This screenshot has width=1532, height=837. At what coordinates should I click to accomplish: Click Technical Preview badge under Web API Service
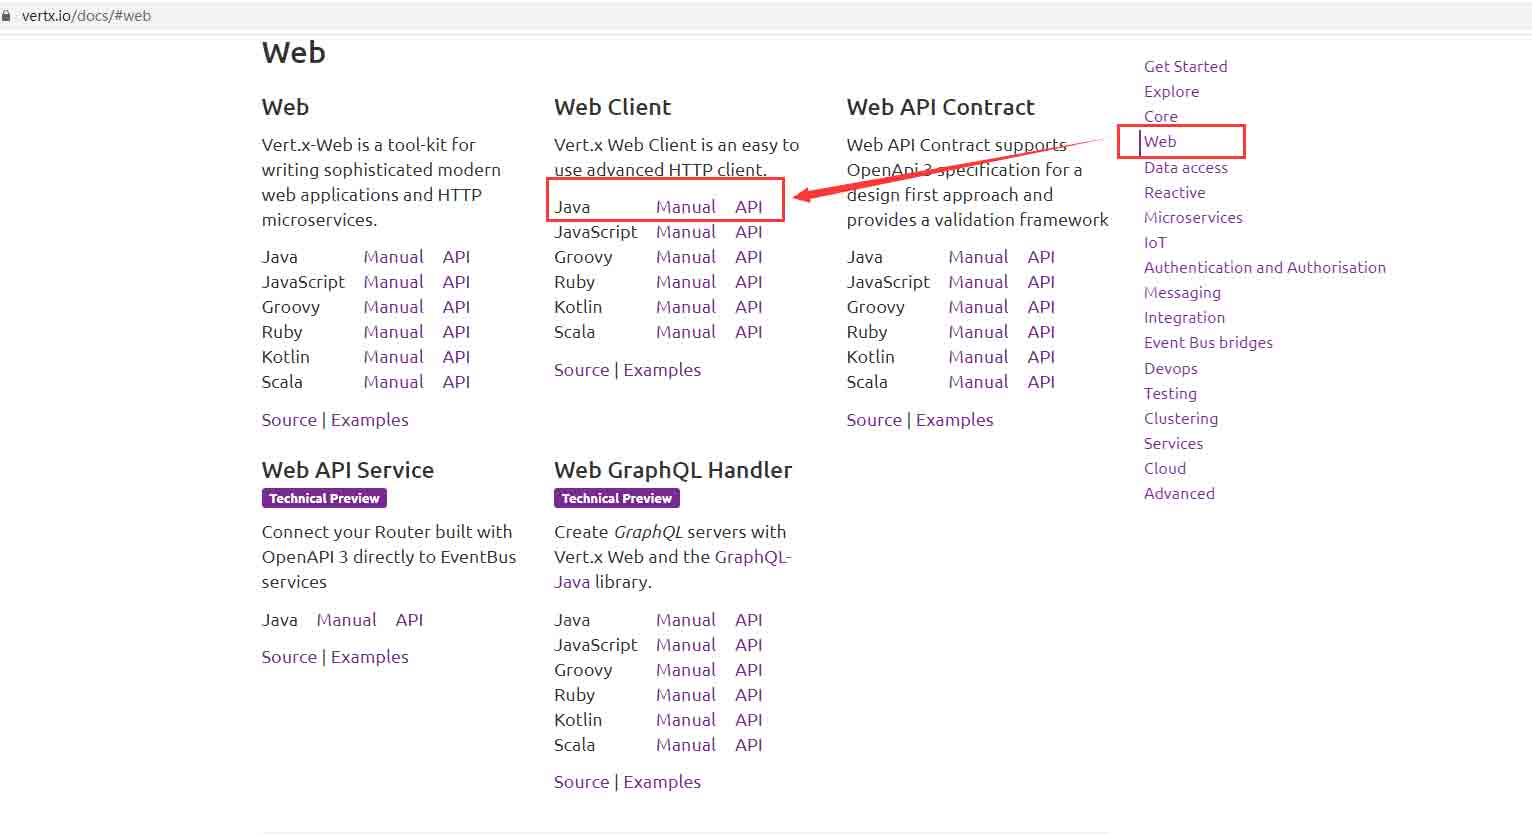point(324,498)
